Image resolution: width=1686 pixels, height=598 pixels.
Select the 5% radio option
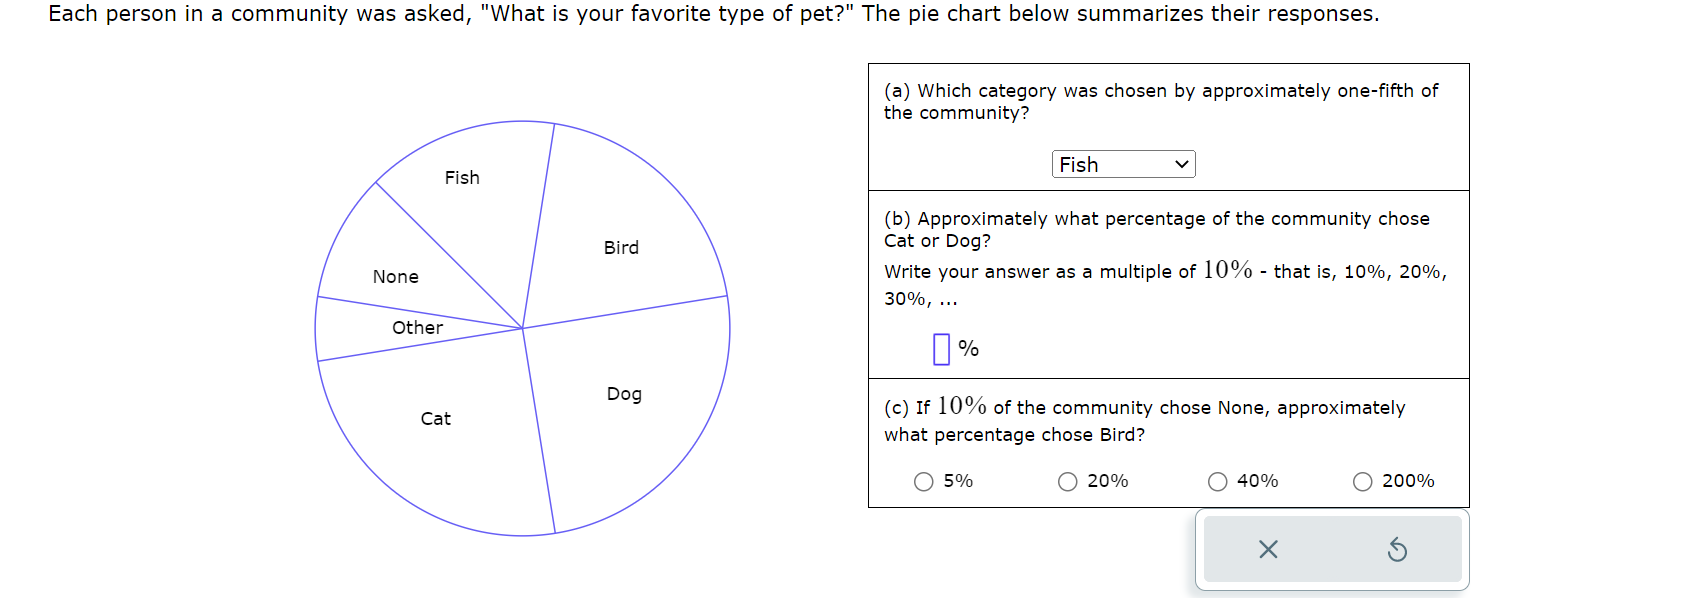[924, 482]
